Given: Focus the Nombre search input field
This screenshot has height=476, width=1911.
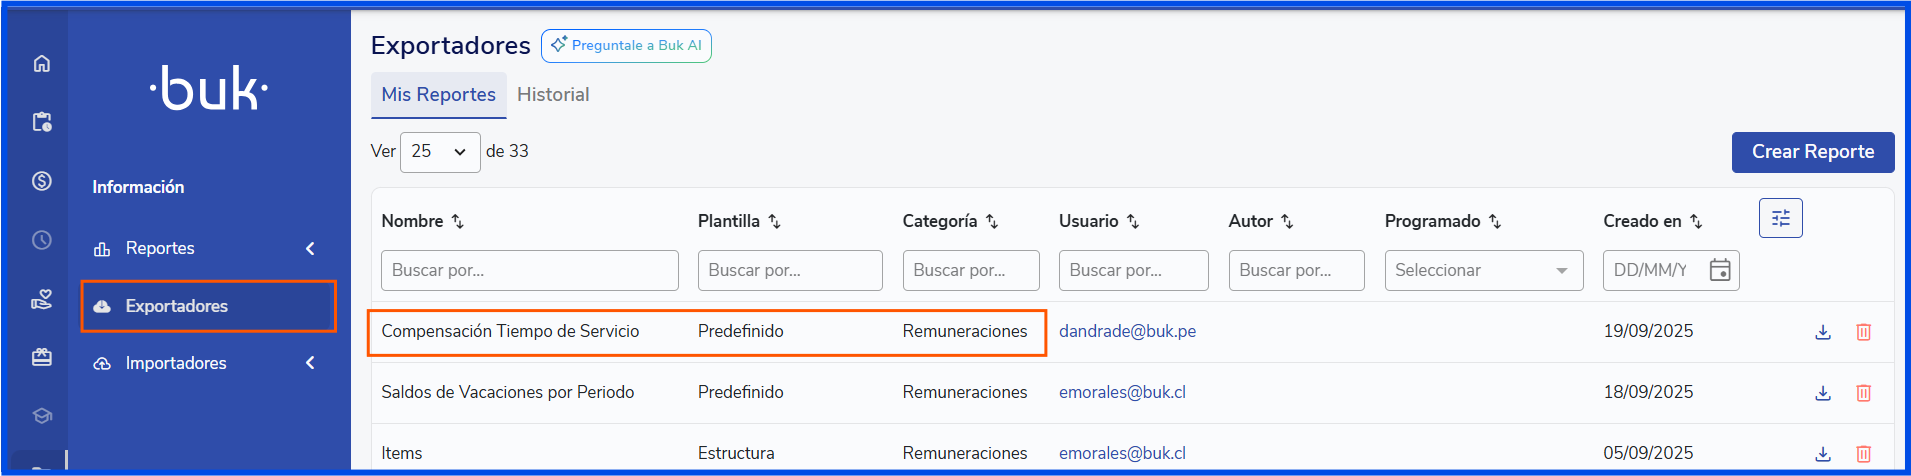Looking at the screenshot, I should [529, 270].
